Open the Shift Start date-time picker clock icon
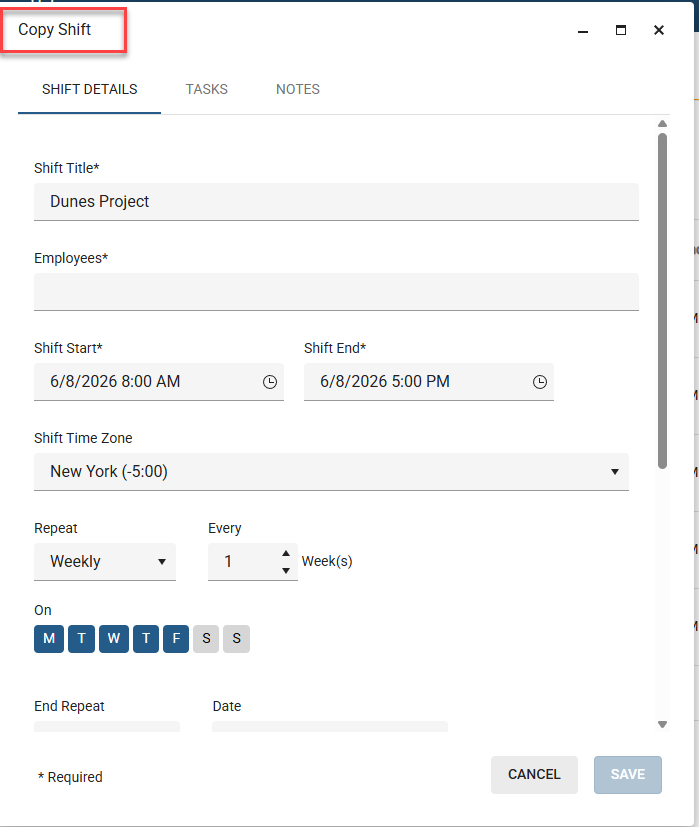The image size is (699, 827). 270,382
